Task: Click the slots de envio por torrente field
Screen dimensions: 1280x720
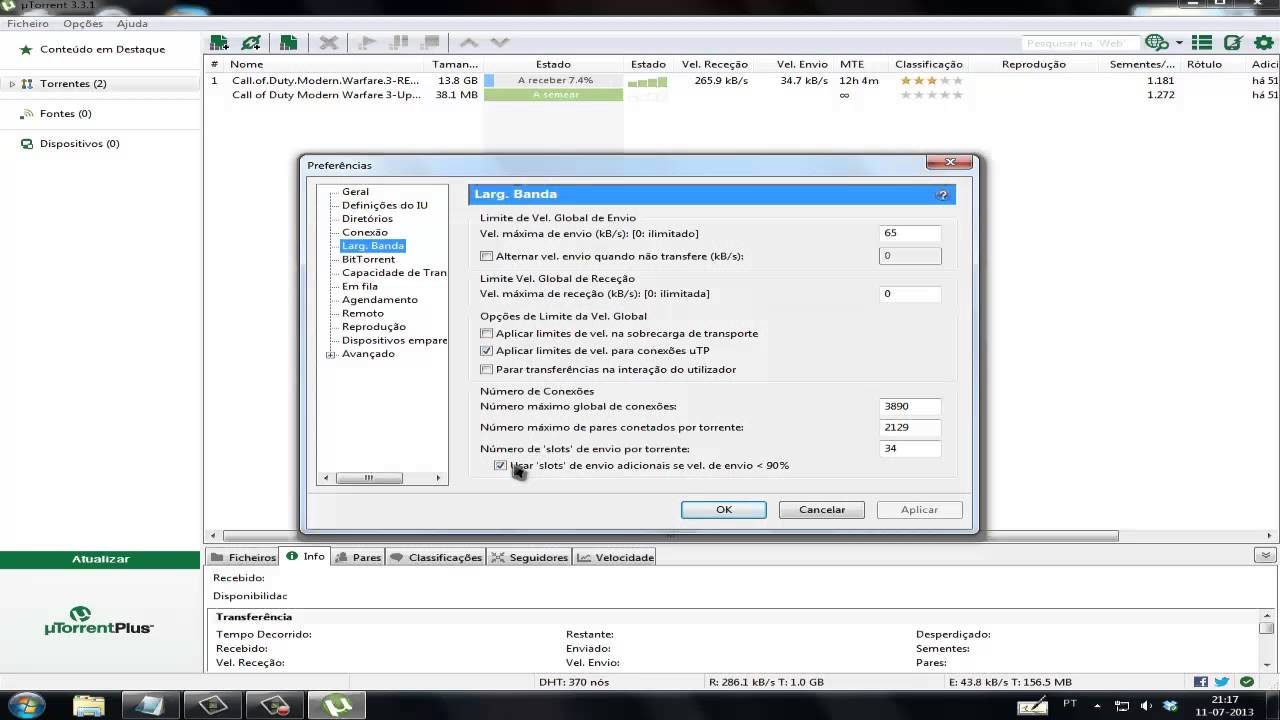Action: pyautogui.click(x=910, y=448)
